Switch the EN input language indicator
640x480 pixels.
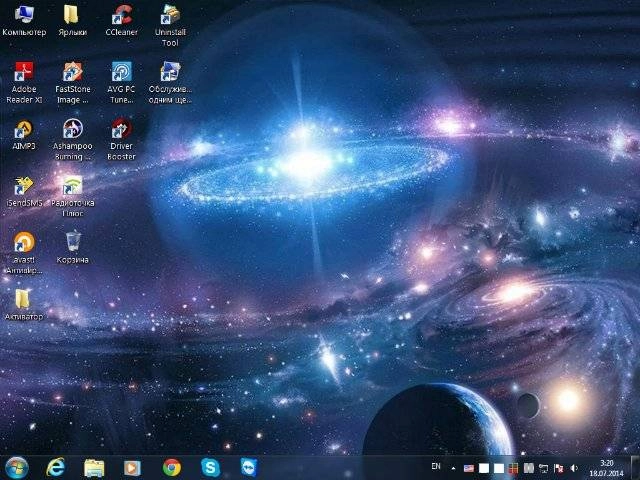click(x=436, y=466)
